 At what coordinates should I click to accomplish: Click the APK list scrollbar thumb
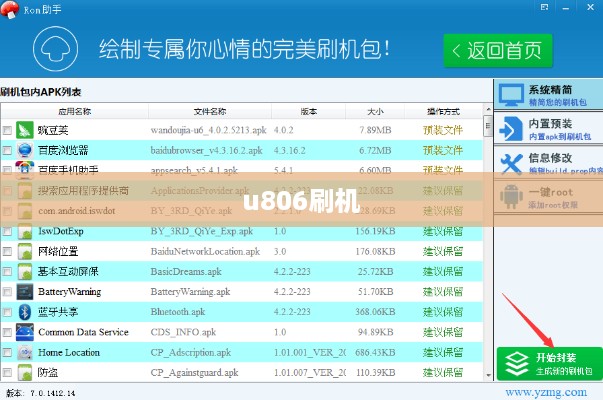tap(488, 126)
